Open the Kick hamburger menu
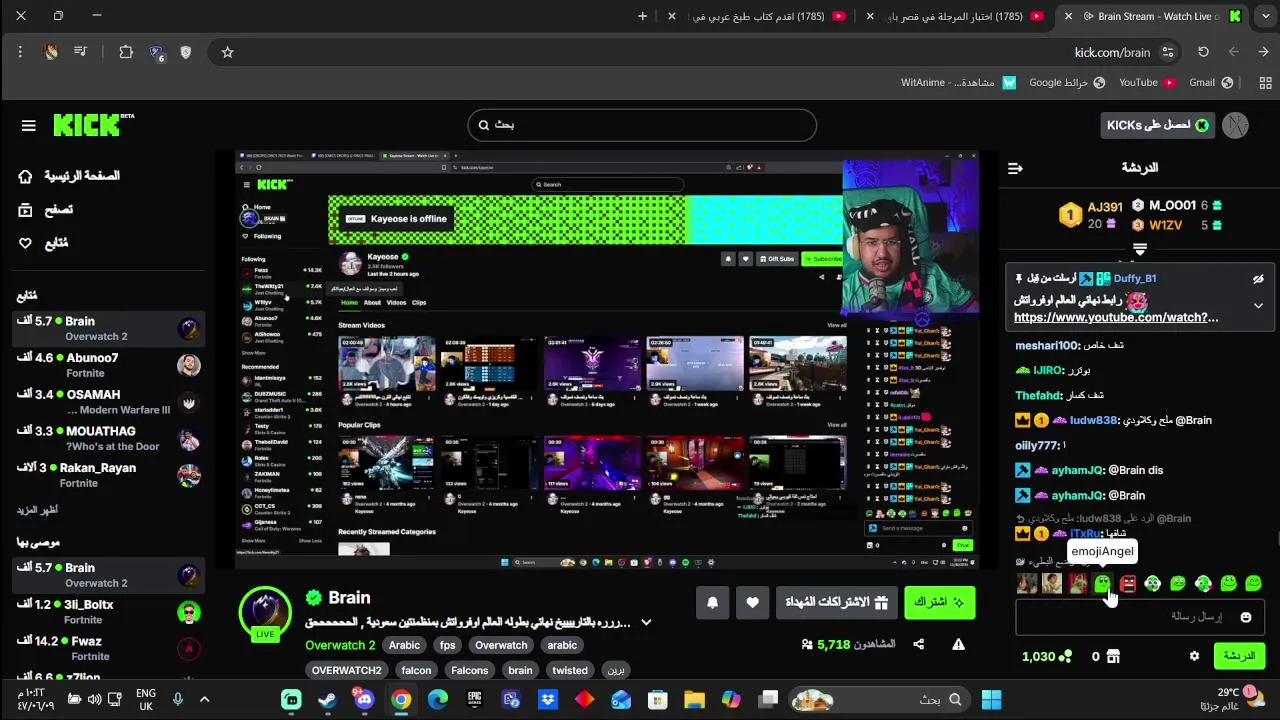Image resolution: width=1280 pixels, height=720 pixels. 28,125
